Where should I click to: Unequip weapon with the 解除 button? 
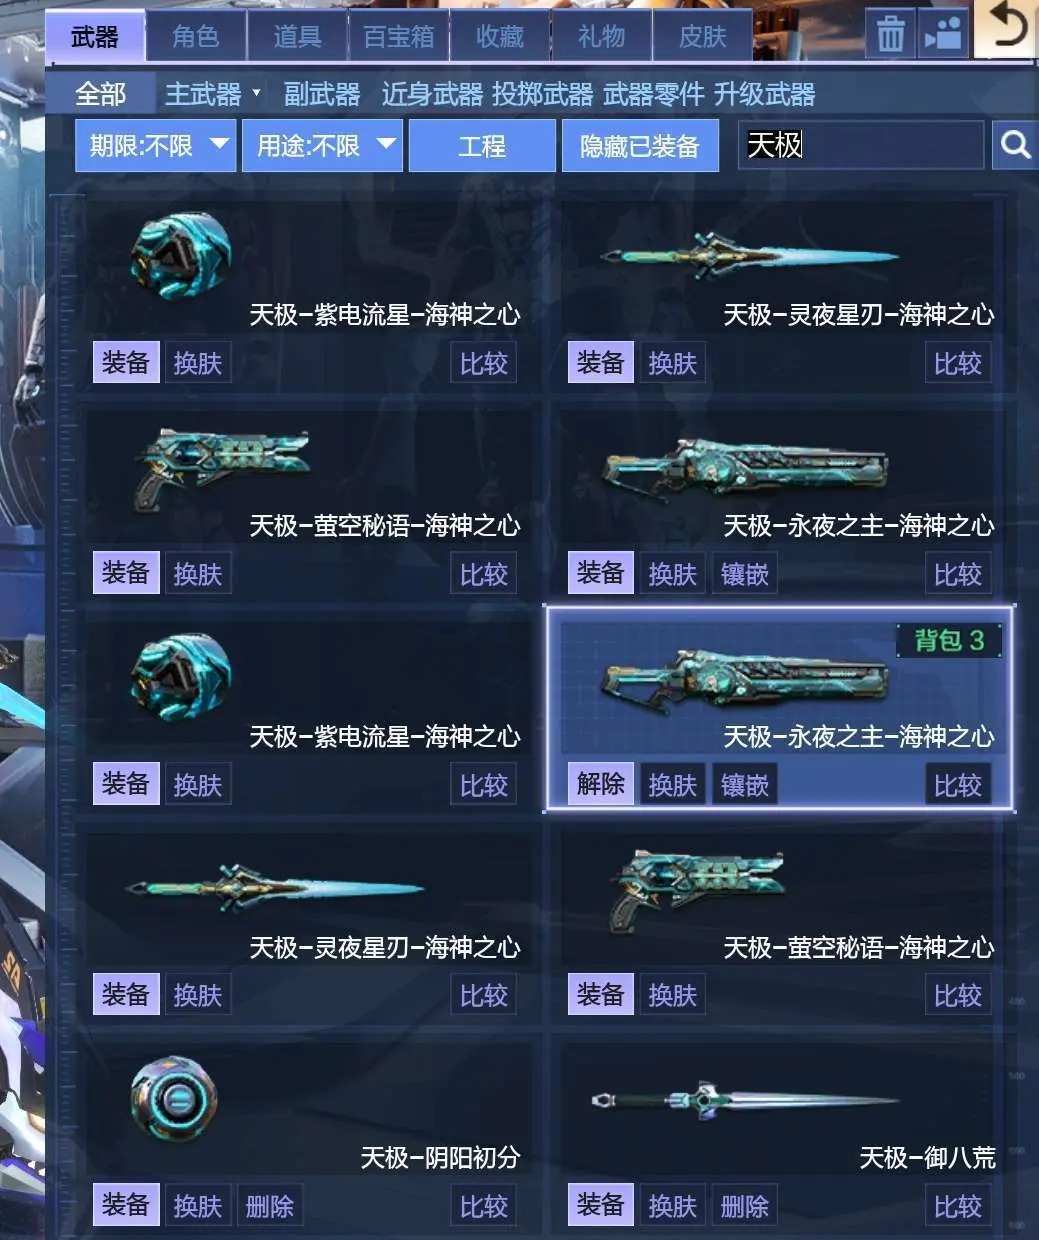[x=600, y=784]
